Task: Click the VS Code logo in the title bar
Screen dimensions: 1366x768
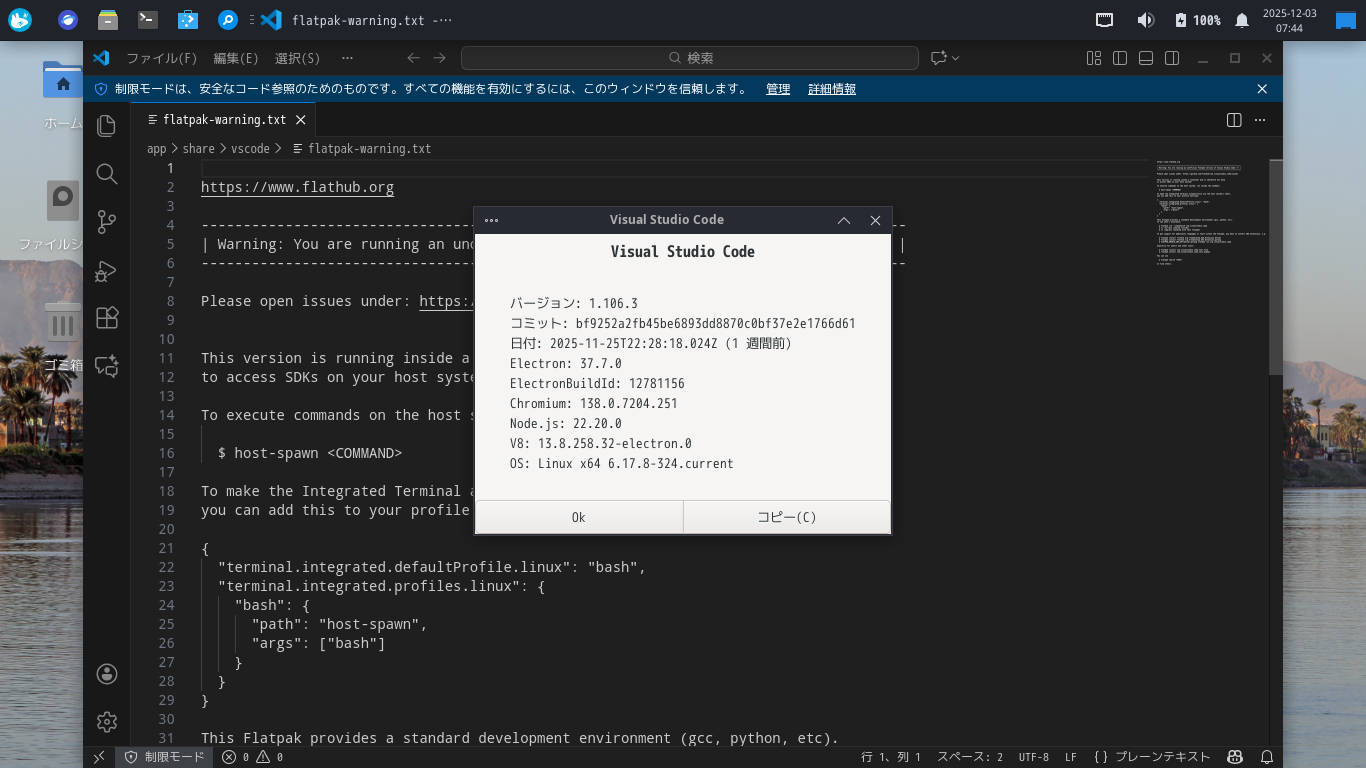Action: tap(101, 58)
